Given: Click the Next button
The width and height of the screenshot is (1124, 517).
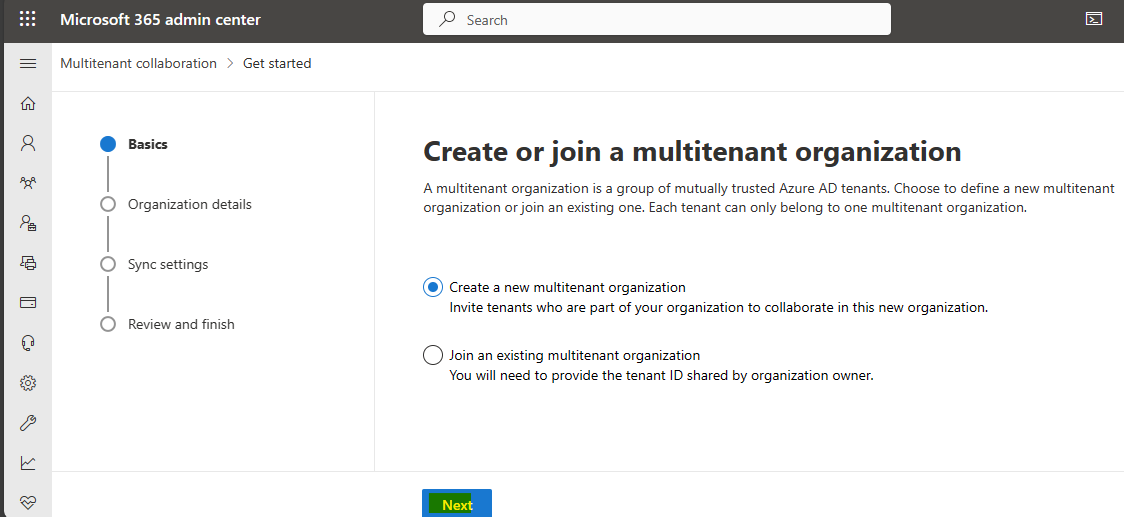Looking at the screenshot, I should (457, 503).
